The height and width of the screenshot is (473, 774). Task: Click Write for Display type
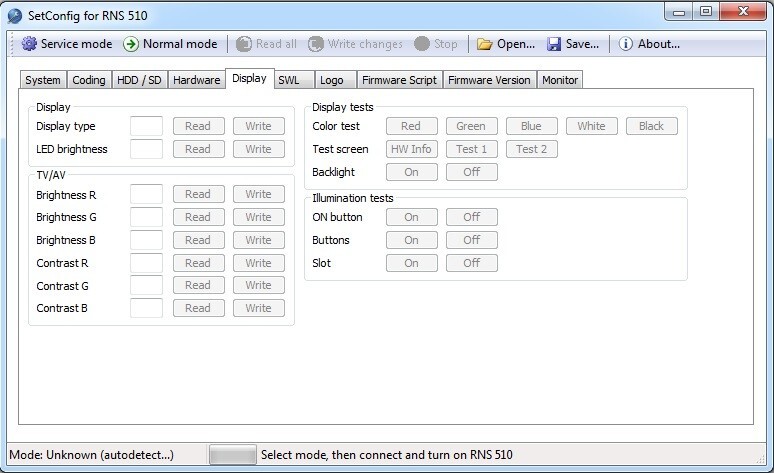point(259,126)
